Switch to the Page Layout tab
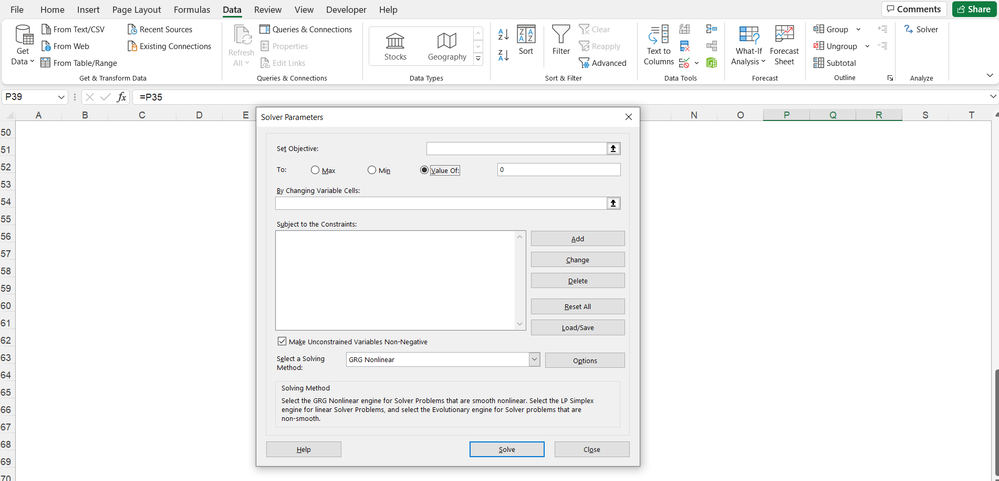Viewport: 999px width, 481px height. tap(136, 10)
